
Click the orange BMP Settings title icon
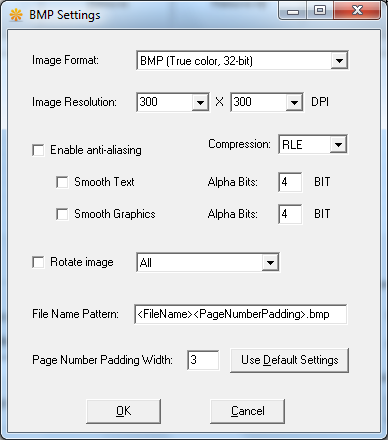(16, 15)
